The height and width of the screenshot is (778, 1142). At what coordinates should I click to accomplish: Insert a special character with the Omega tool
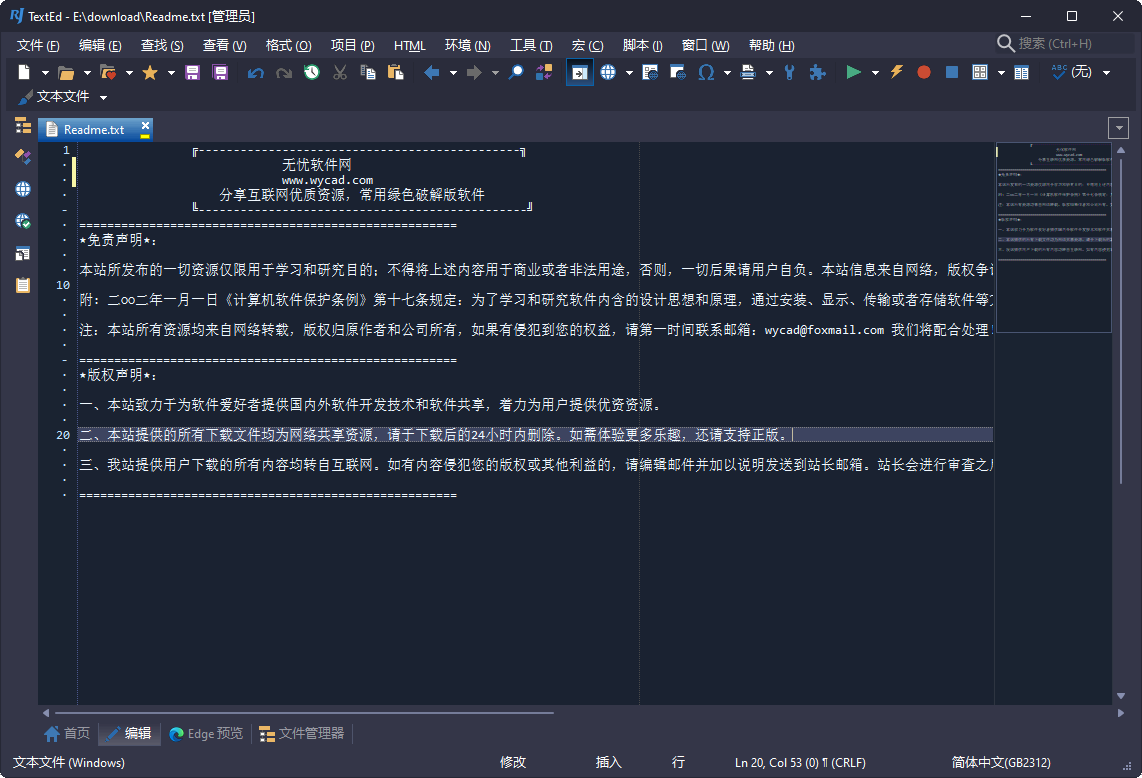point(707,72)
